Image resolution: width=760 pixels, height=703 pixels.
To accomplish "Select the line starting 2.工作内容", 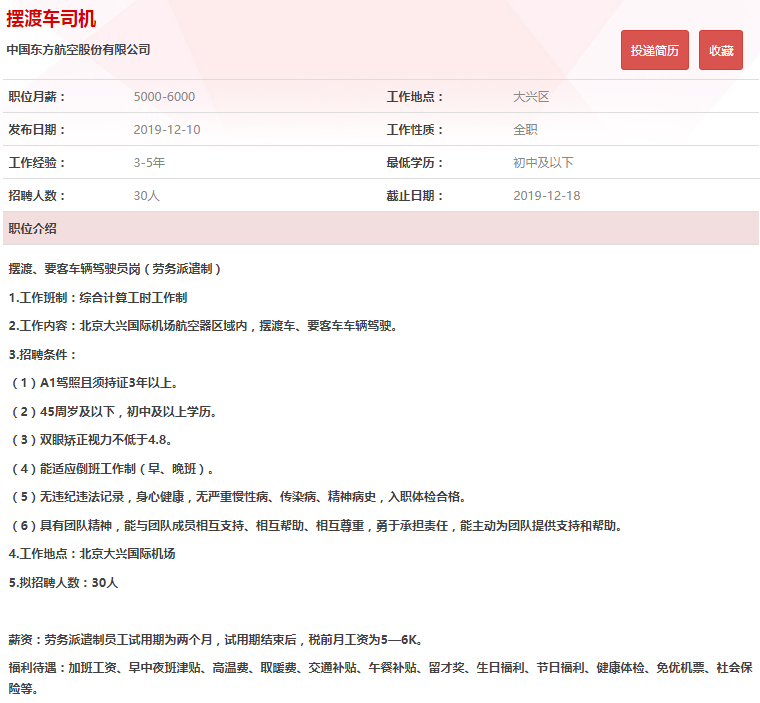I will coord(203,326).
